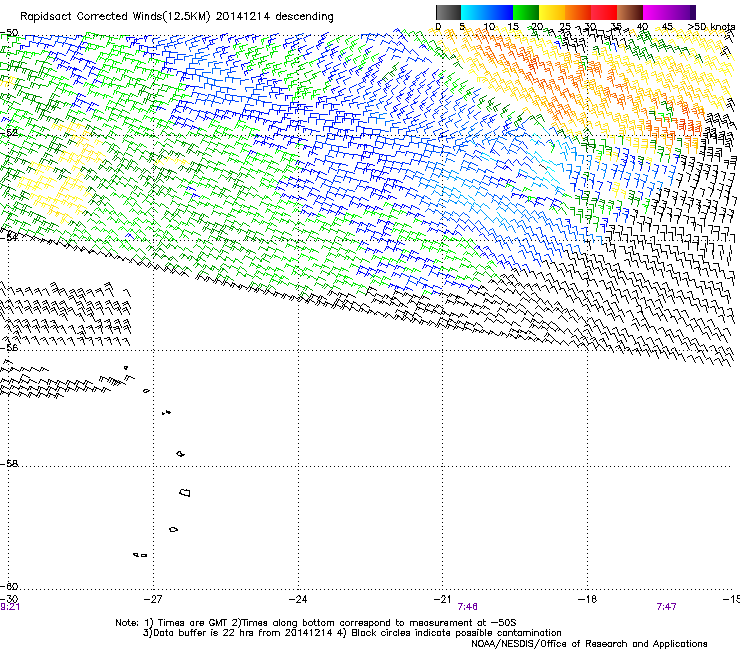
Task: Click the gray 0–5 knots color segment
Action: 448,12
